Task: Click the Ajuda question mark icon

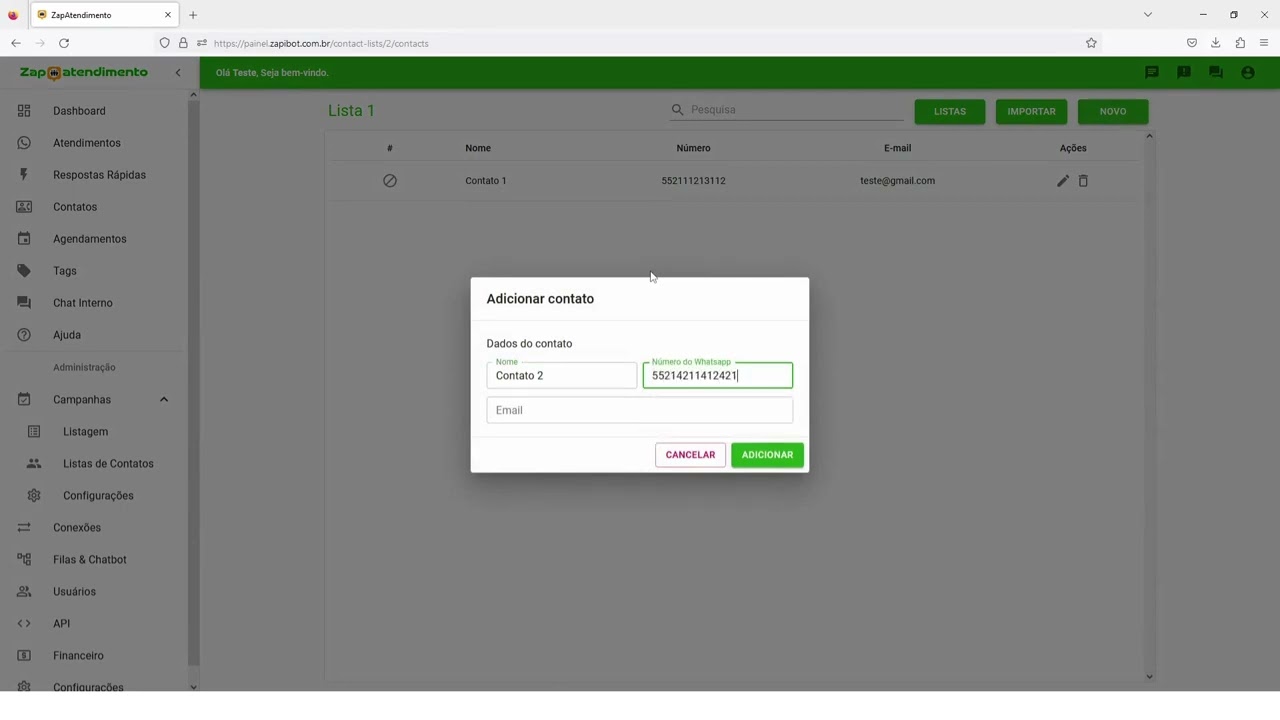Action: 24,335
